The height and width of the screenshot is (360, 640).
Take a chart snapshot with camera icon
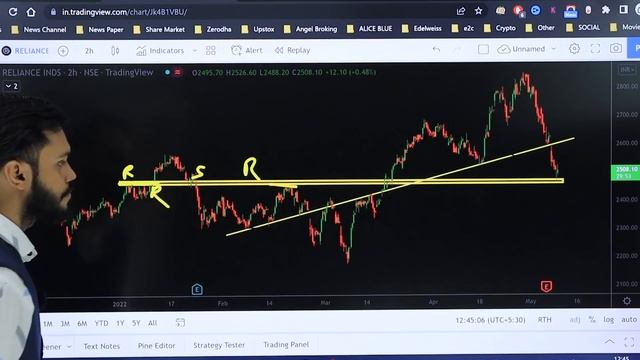pyautogui.click(x=616, y=48)
